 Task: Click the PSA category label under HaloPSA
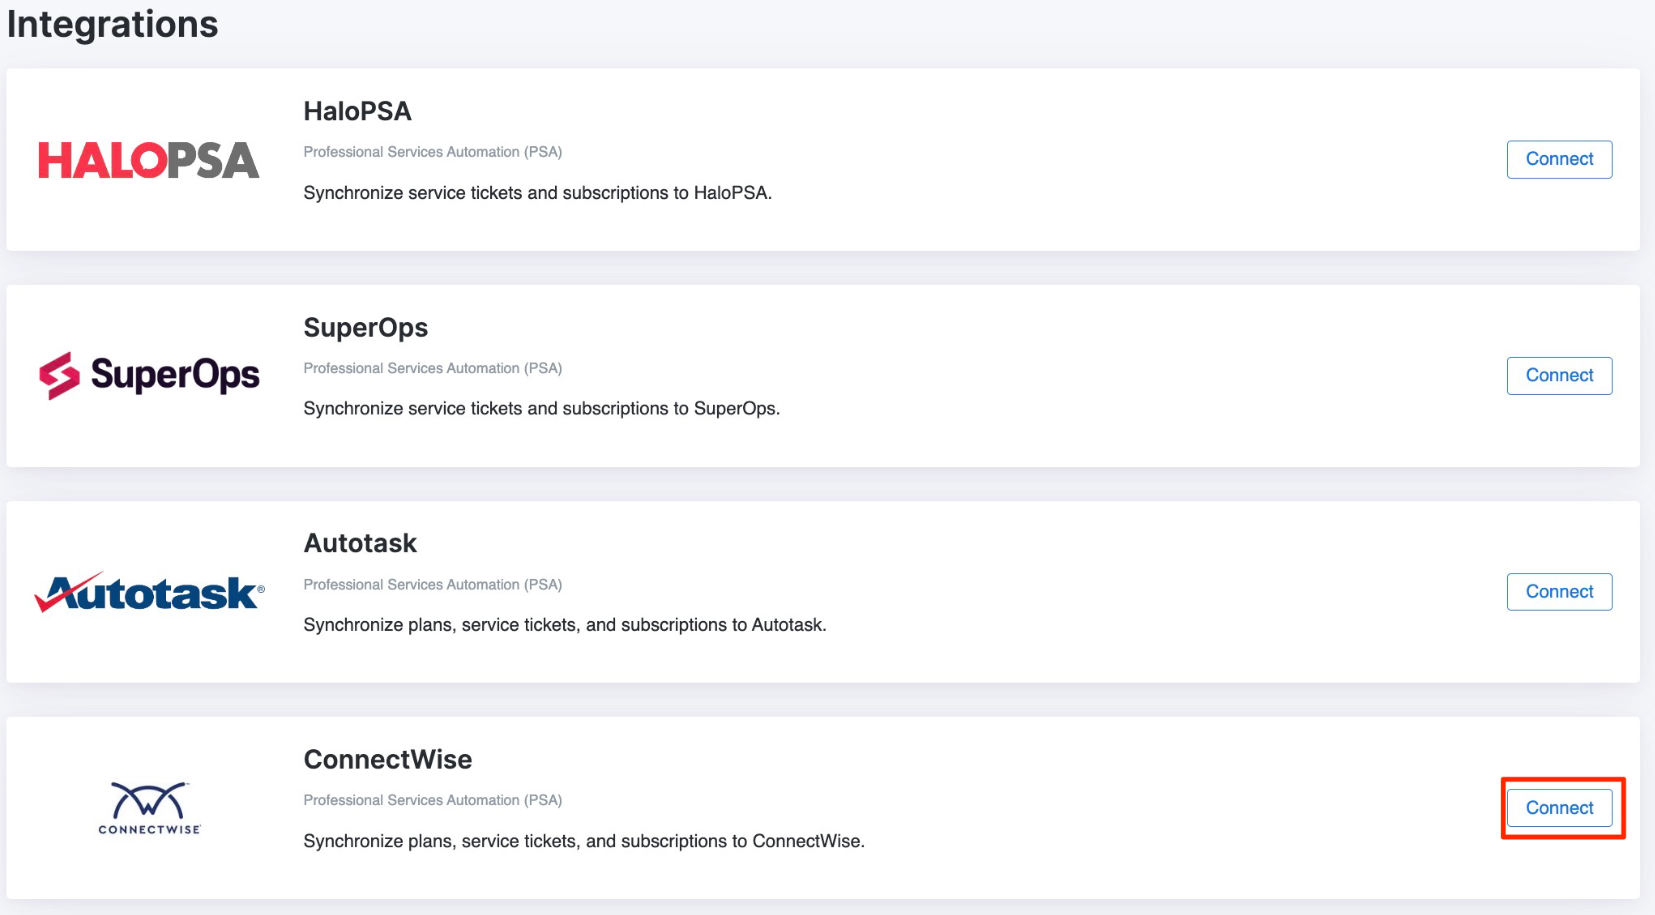point(432,152)
